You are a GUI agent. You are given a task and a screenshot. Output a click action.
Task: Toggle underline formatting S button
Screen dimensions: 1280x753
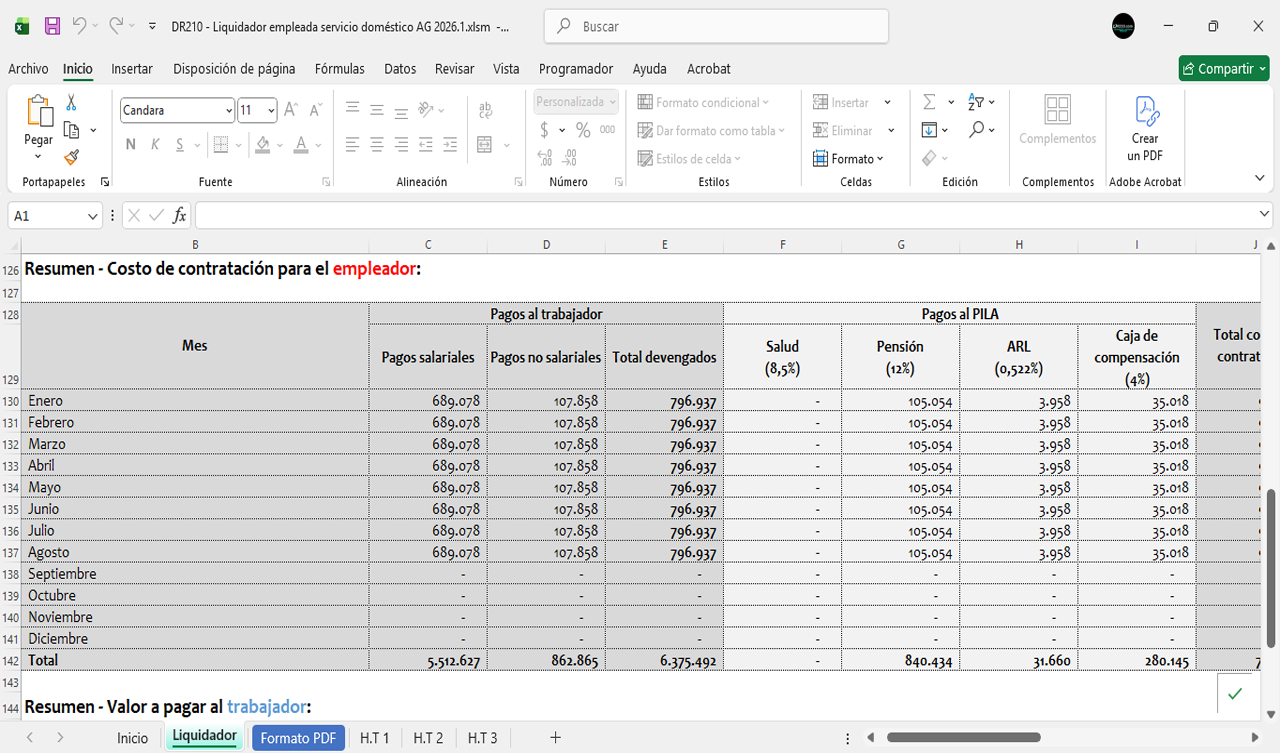pos(180,145)
